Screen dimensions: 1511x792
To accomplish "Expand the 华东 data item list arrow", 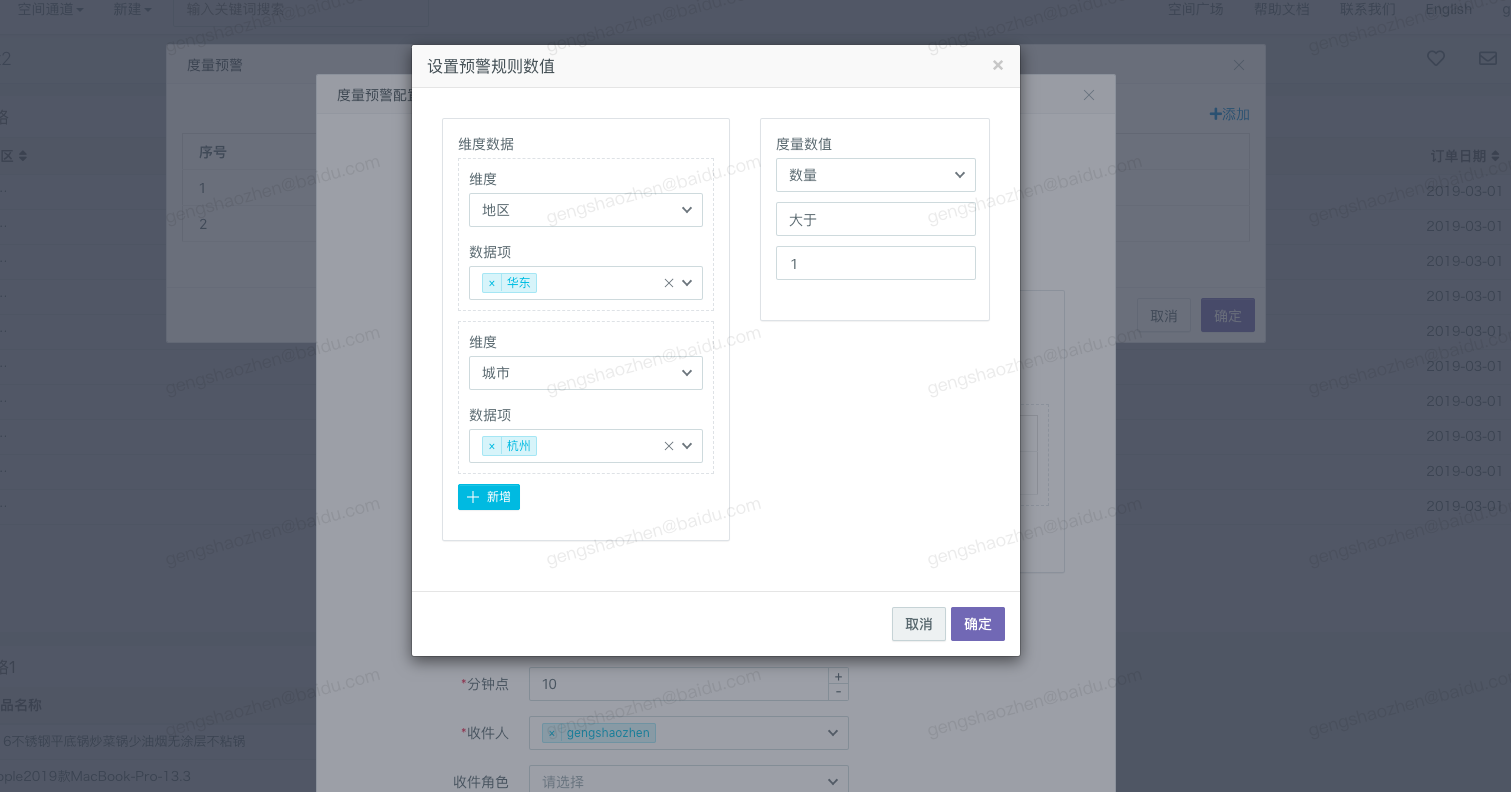I will point(688,283).
